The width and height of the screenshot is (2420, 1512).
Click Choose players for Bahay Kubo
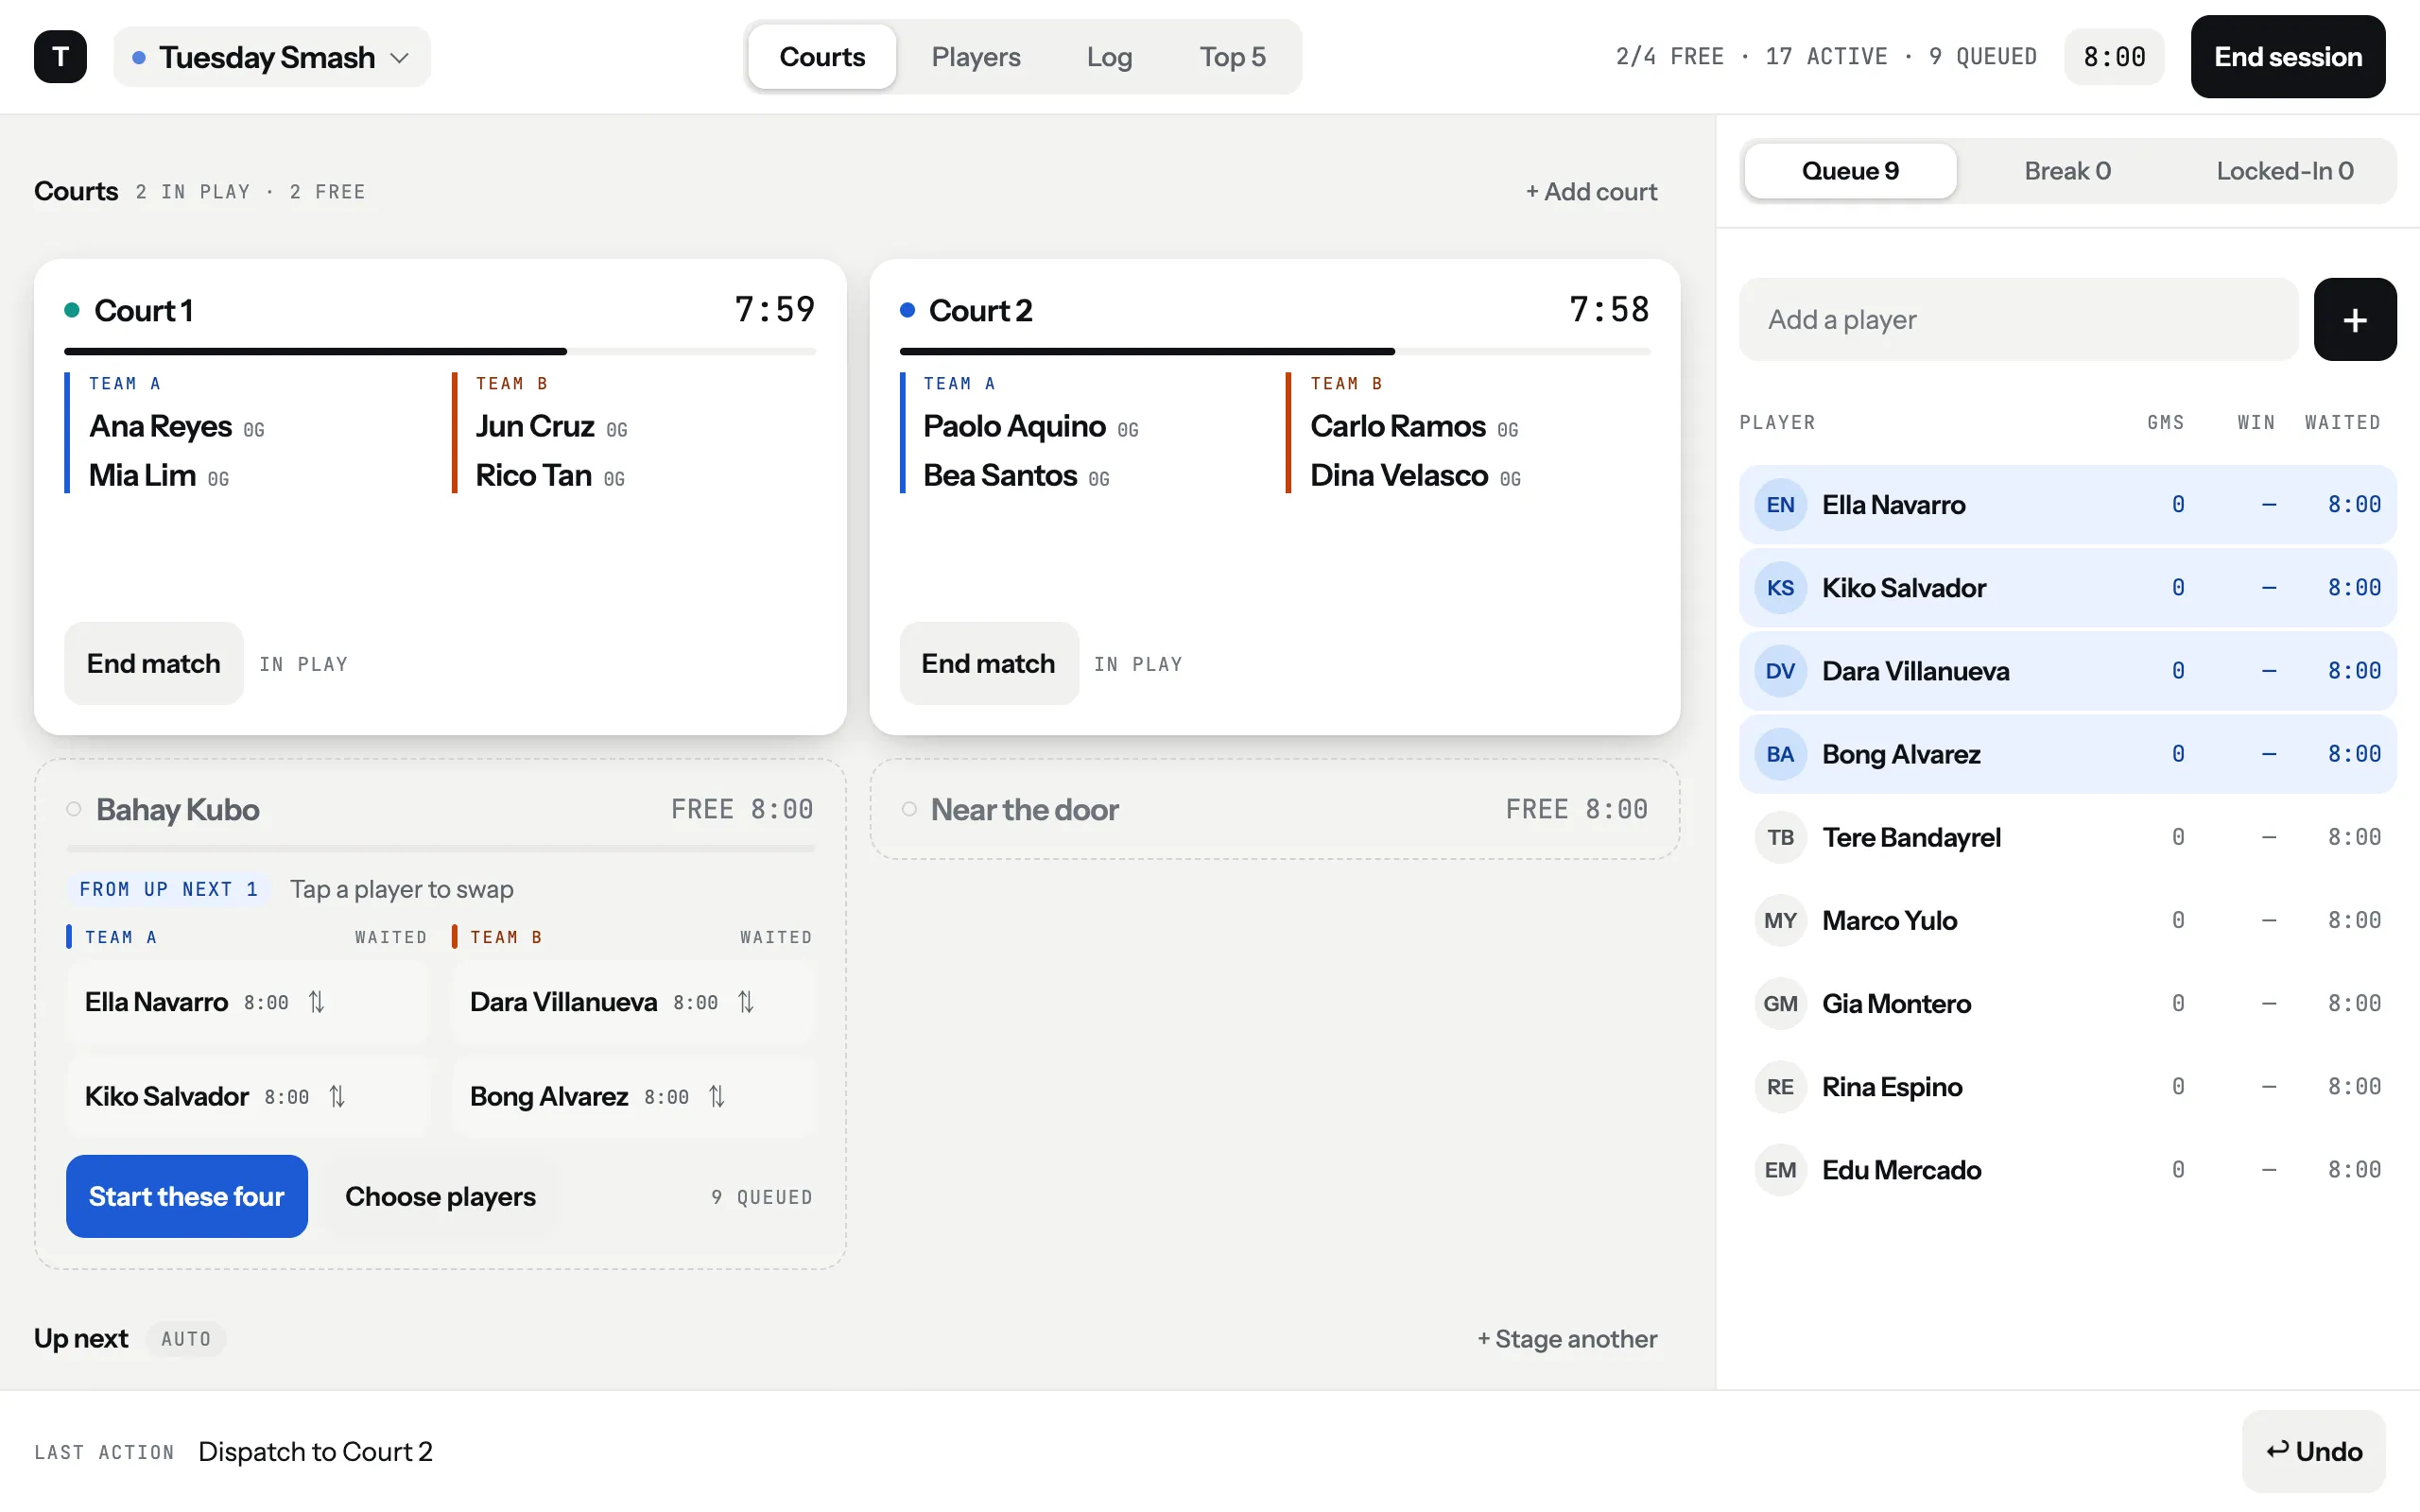440,1196
